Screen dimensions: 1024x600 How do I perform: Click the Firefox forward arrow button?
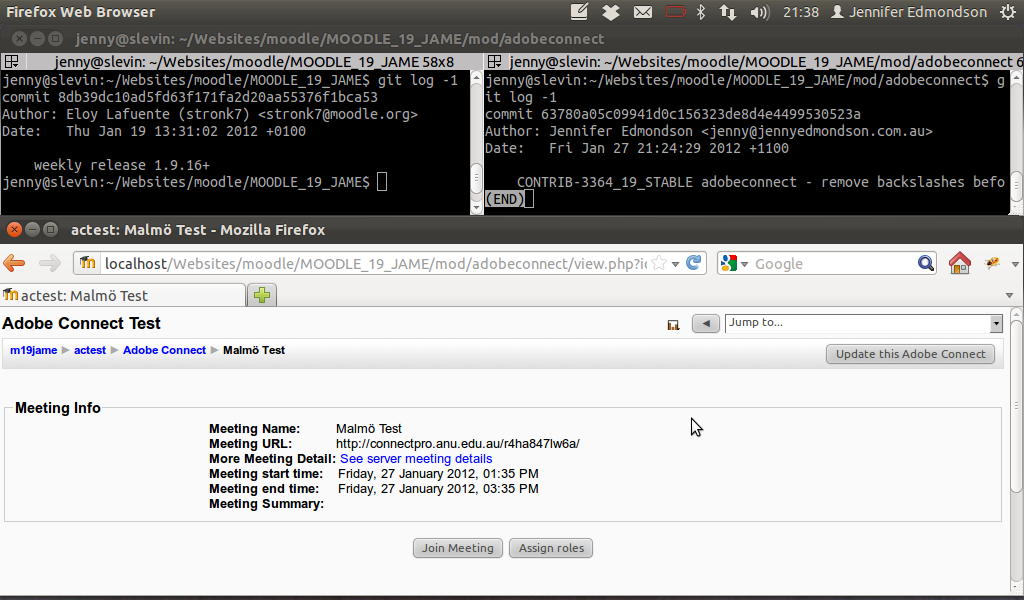click(x=50, y=263)
